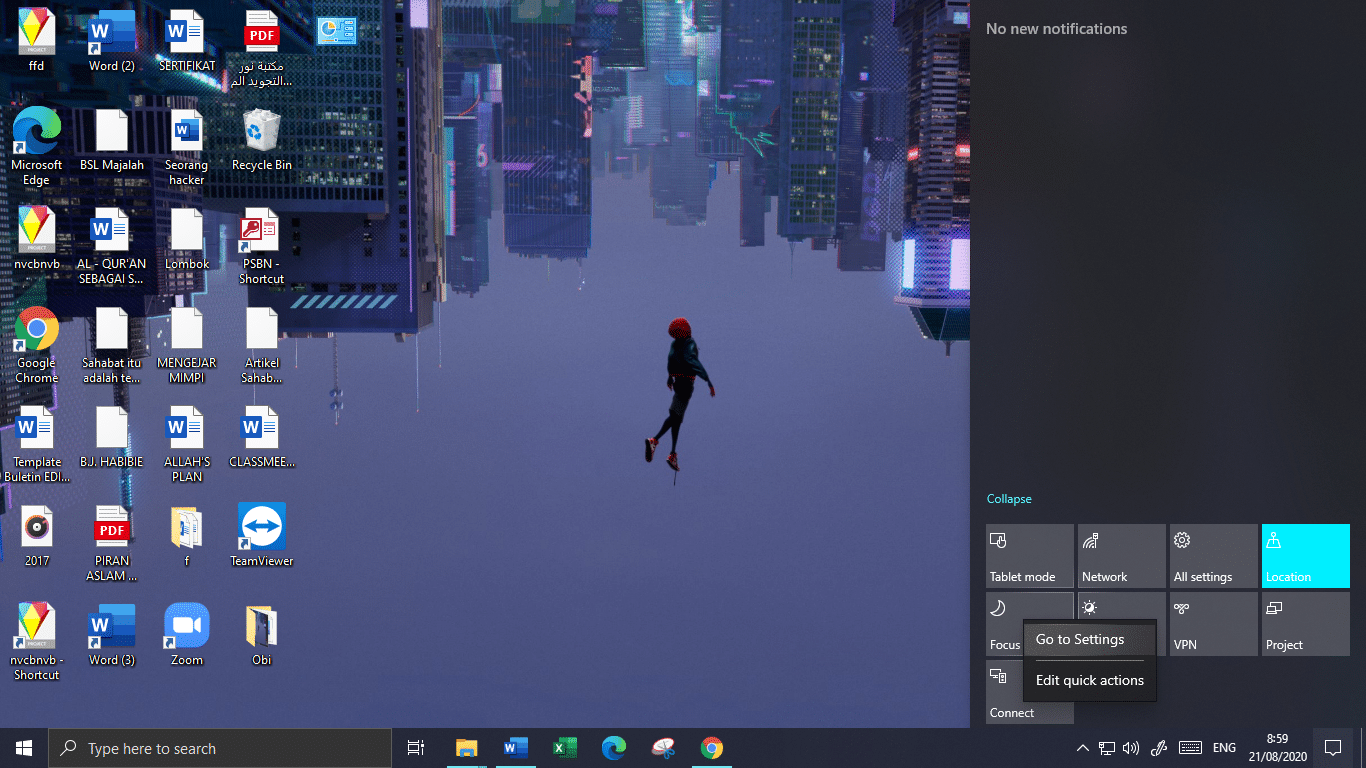Open File Explorer from the taskbar

coord(467,748)
